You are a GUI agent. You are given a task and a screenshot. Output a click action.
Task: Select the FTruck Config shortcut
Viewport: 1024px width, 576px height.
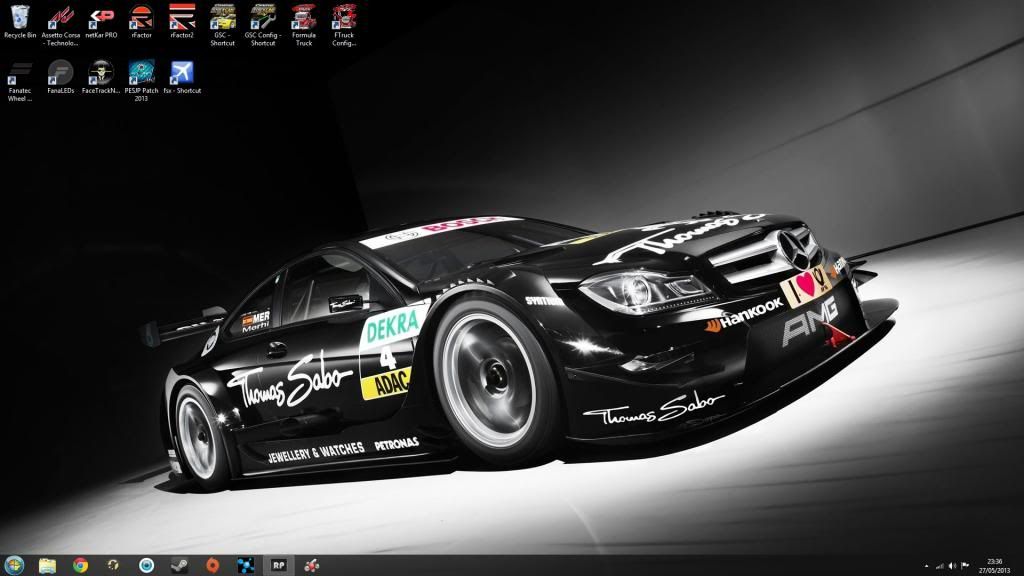click(344, 25)
